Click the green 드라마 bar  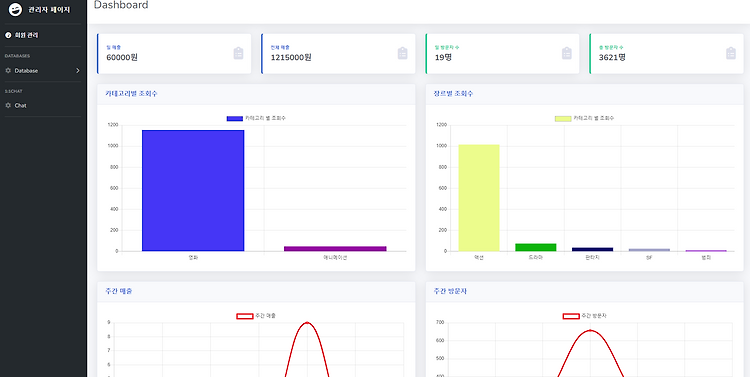pyautogui.click(x=536, y=247)
